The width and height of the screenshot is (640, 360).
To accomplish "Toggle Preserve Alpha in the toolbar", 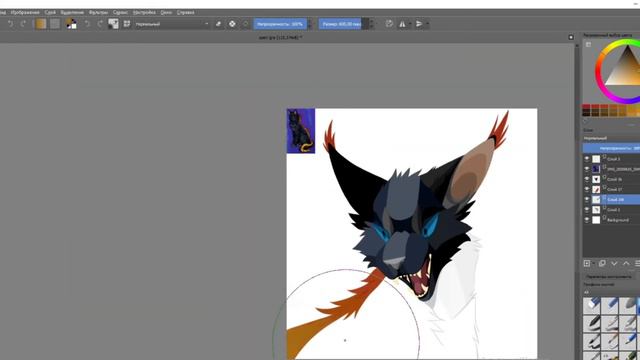I will 232,24.
